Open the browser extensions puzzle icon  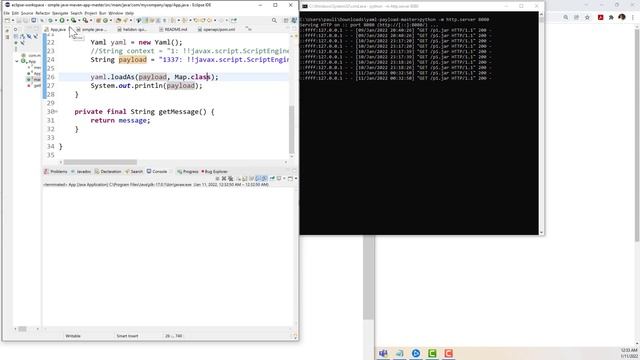(x=611, y=17)
